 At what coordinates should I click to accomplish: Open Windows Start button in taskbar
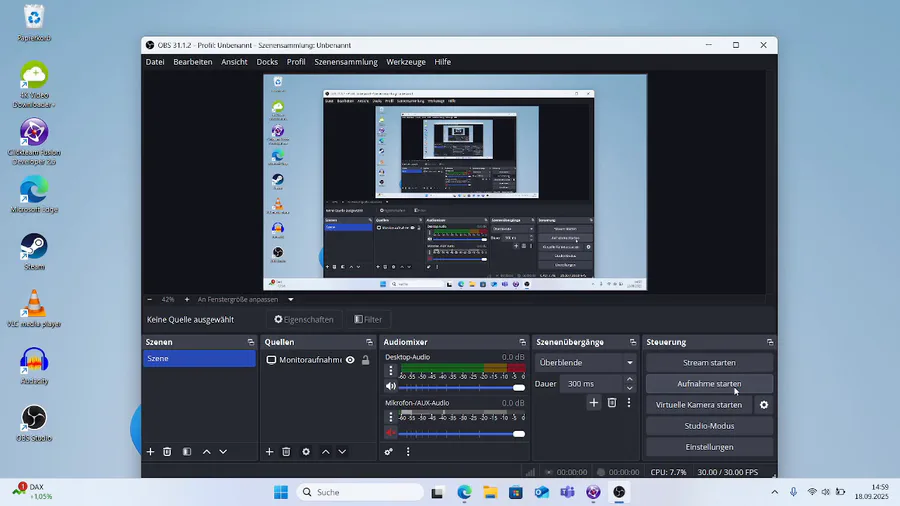[281, 492]
